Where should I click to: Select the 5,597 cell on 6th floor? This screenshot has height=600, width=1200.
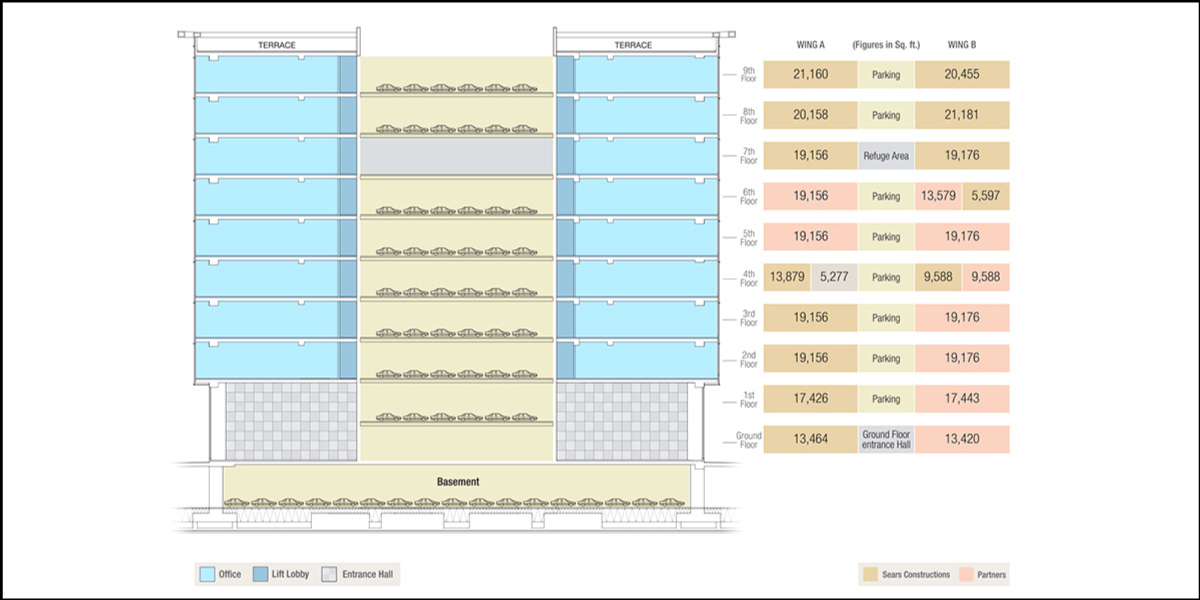pyautogui.click(x=986, y=196)
